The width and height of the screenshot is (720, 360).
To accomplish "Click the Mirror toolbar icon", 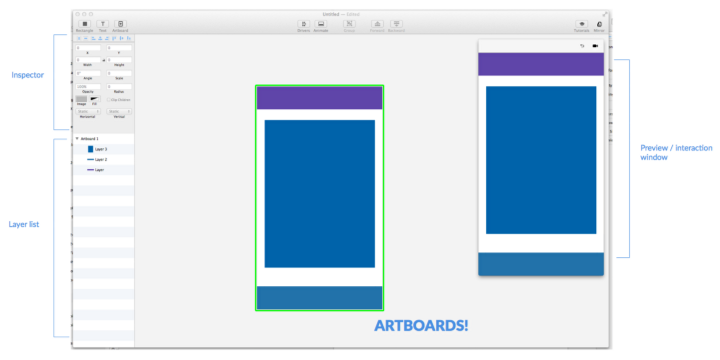I will coord(599,24).
